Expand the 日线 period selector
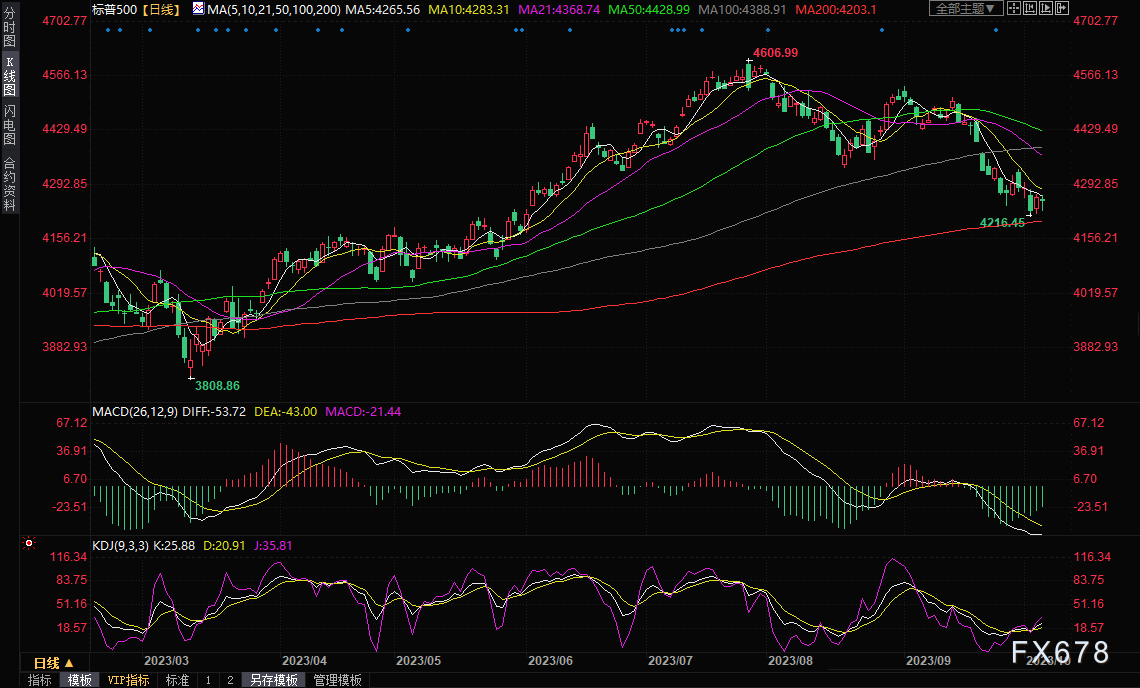The image size is (1140, 688). click(54, 663)
